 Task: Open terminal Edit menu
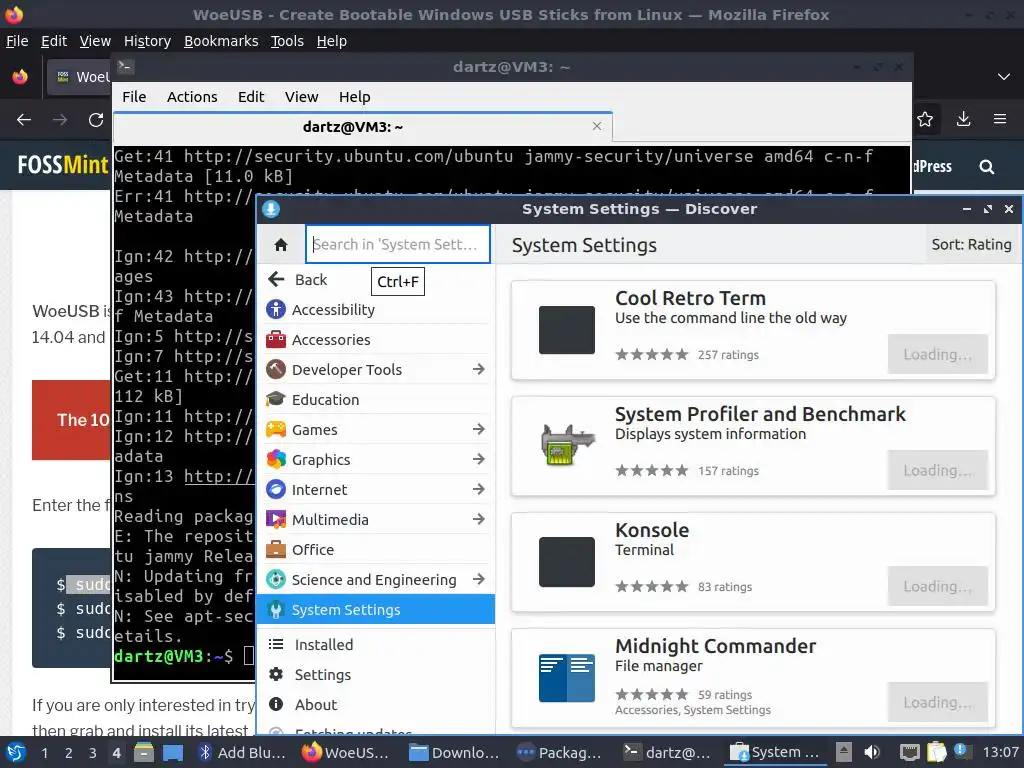pos(251,97)
